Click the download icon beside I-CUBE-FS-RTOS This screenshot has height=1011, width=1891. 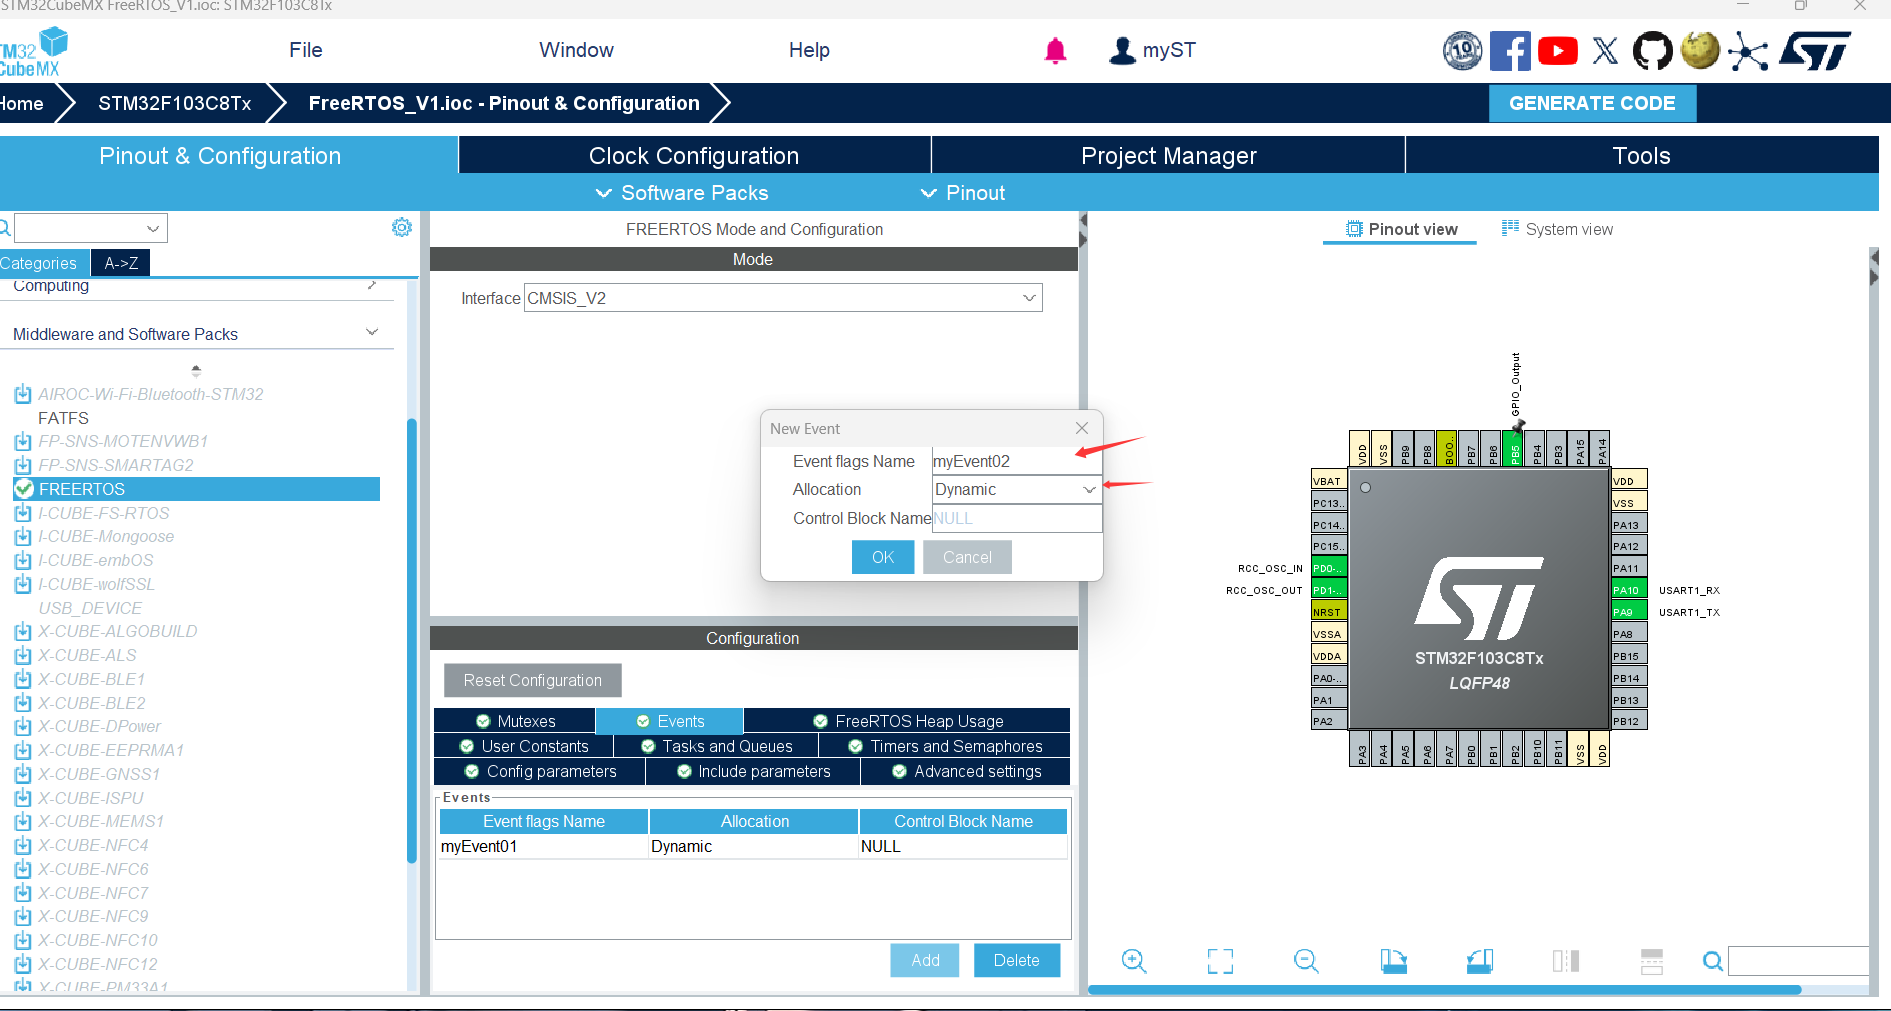23,513
